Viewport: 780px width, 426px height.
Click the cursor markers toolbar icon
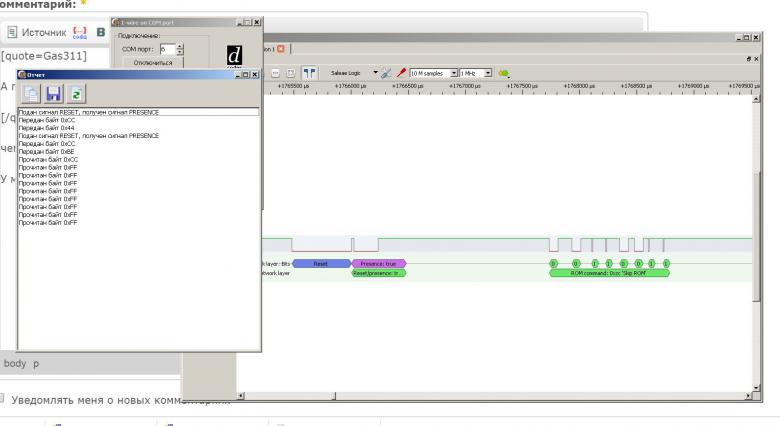(x=309, y=73)
